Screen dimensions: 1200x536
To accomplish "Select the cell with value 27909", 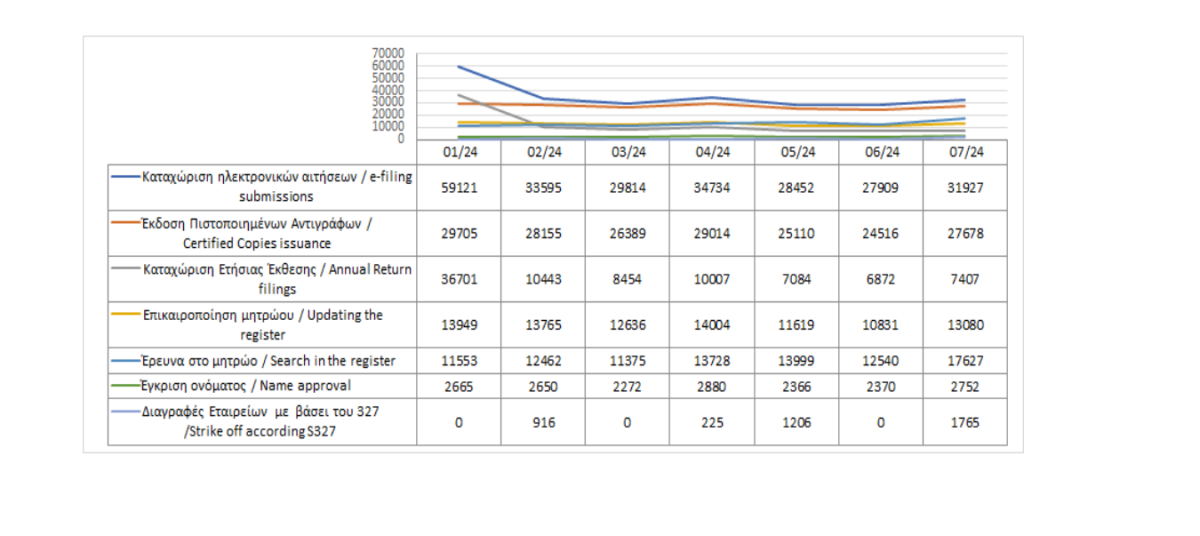I will [x=880, y=187].
